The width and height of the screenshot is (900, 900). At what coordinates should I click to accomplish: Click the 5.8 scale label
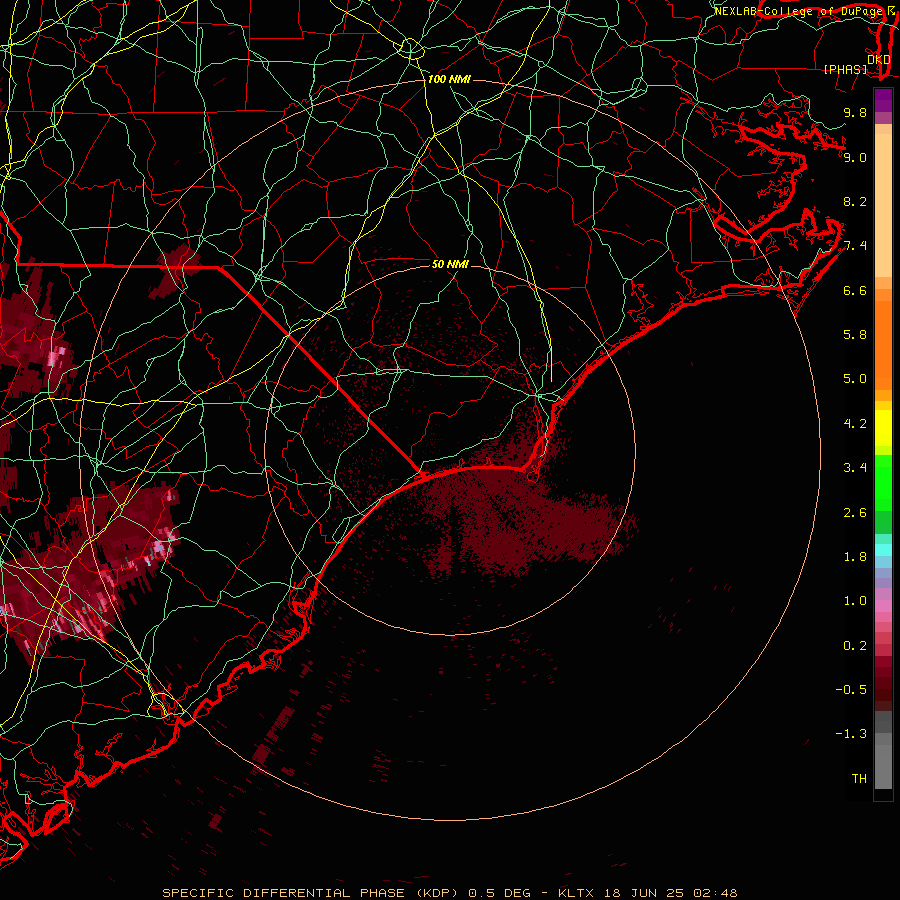click(x=855, y=335)
